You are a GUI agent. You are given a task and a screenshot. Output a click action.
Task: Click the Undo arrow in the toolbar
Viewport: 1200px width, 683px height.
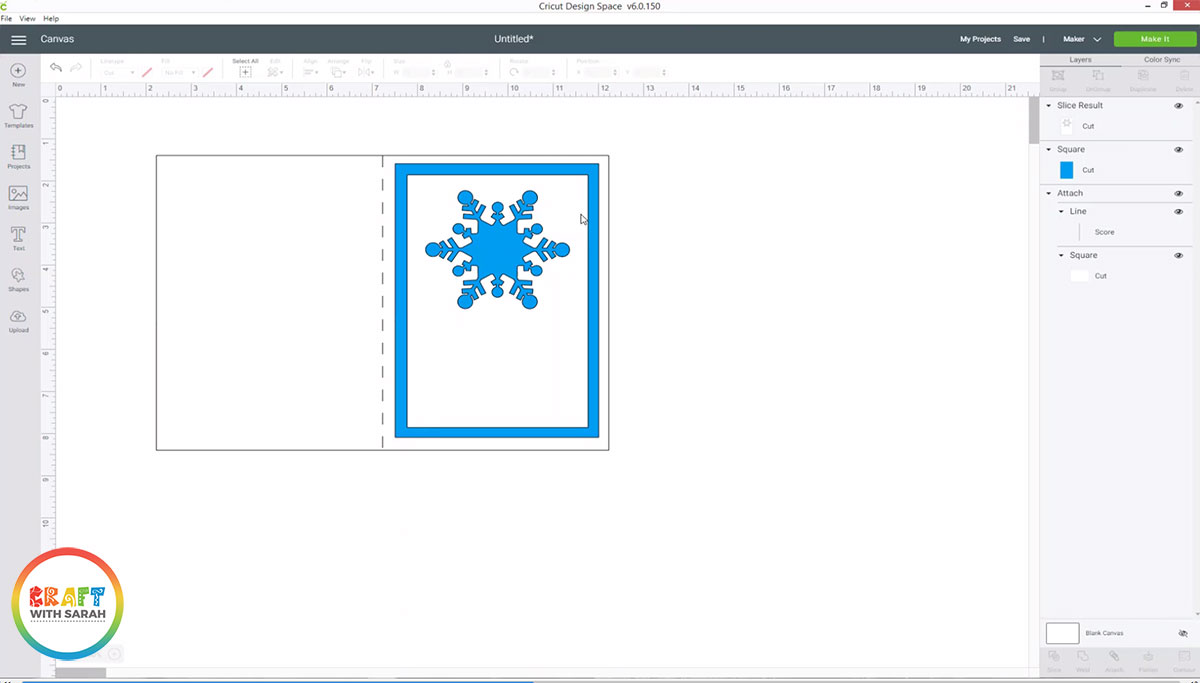pos(56,67)
